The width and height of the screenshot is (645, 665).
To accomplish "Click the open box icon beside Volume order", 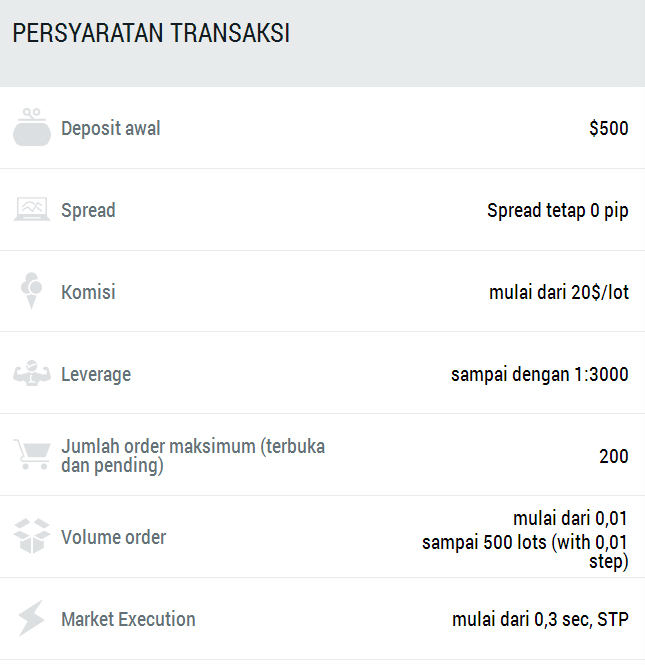I will click(x=32, y=536).
